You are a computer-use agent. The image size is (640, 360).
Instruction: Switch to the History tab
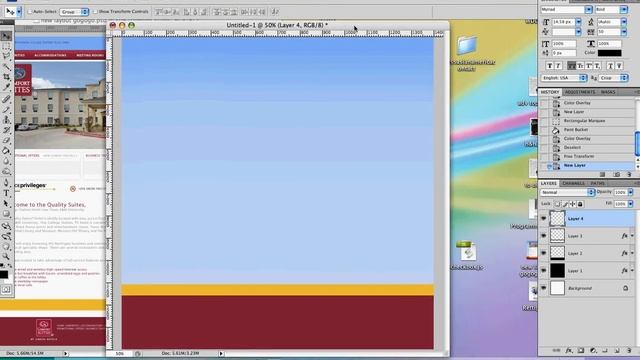tap(550, 92)
